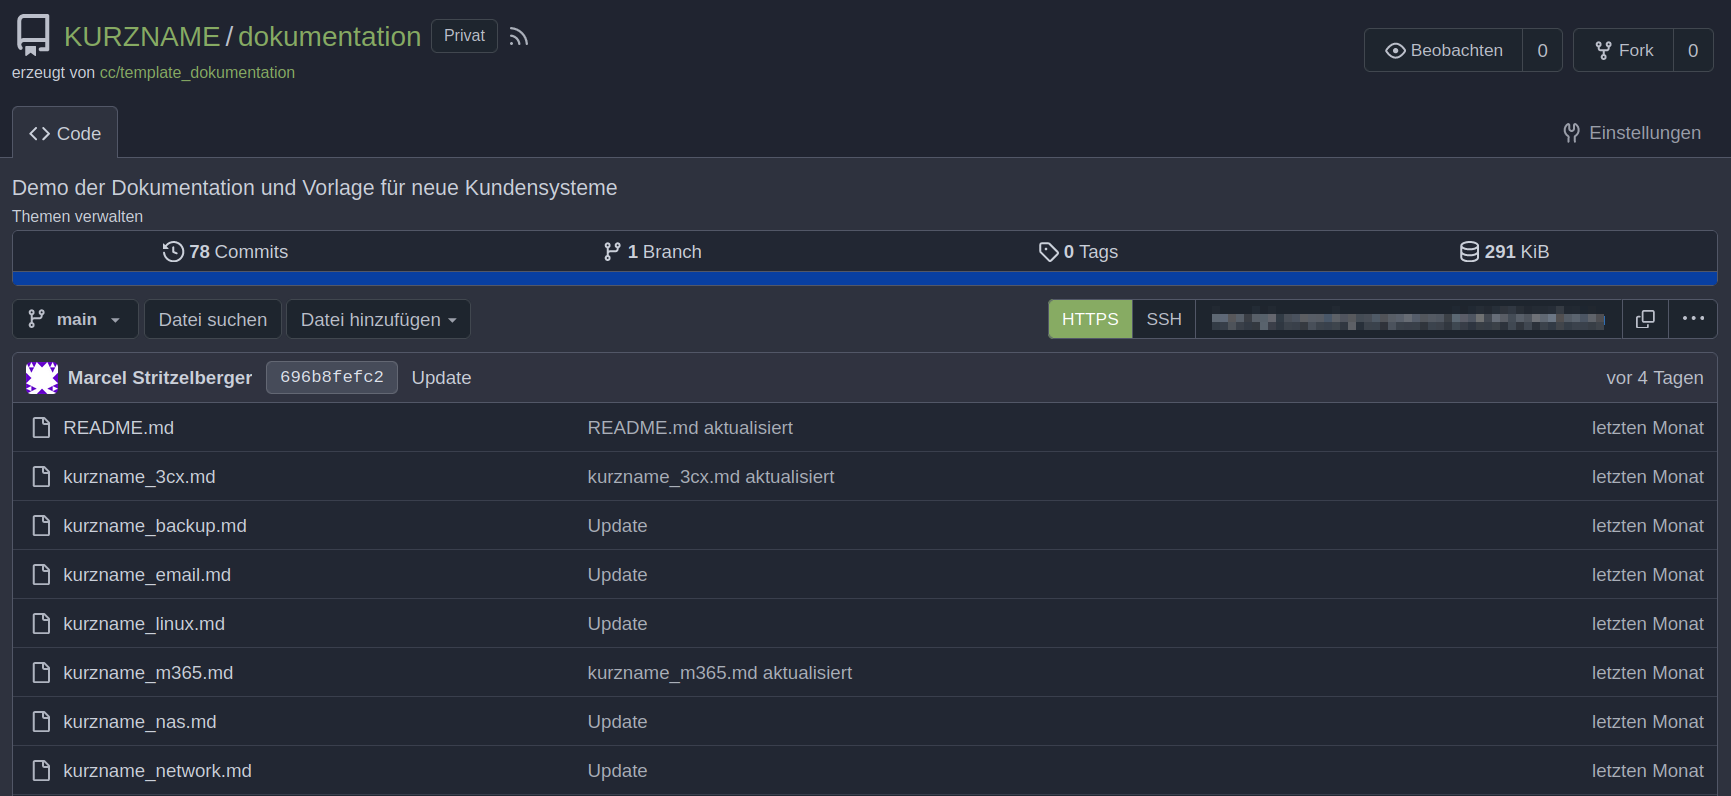Open the kurzname_backup.md file
Image resolution: width=1731 pixels, height=796 pixels.
(x=155, y=526)
